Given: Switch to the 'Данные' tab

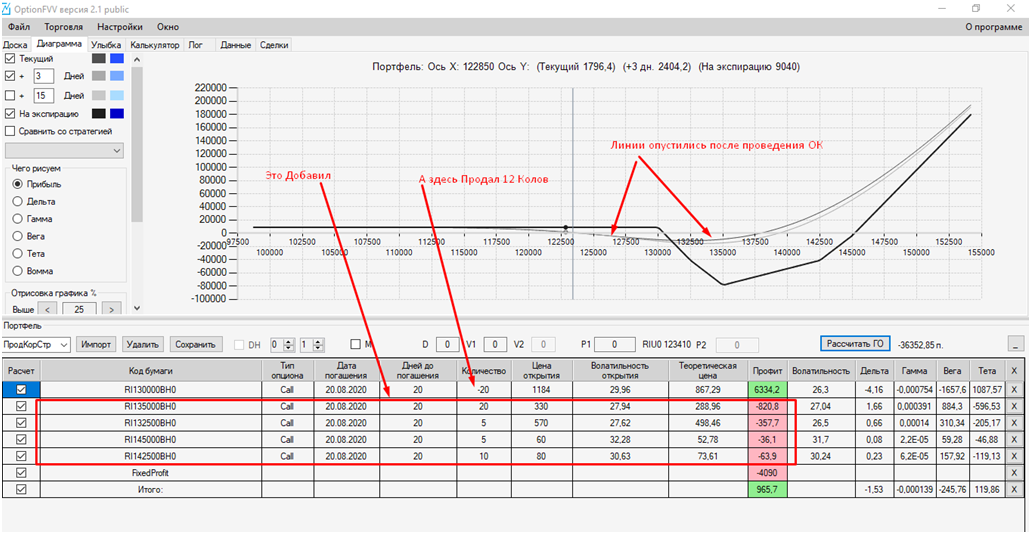Looking at the screenshot, I should tap(235, 45).
